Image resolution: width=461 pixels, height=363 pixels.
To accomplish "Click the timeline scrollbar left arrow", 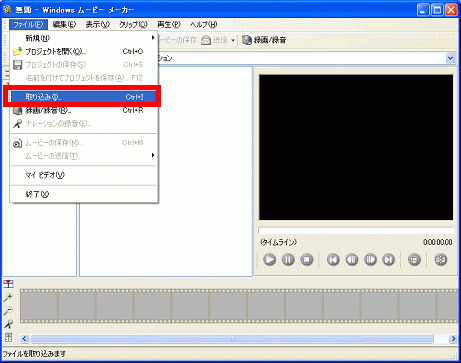I will point(24,339).
